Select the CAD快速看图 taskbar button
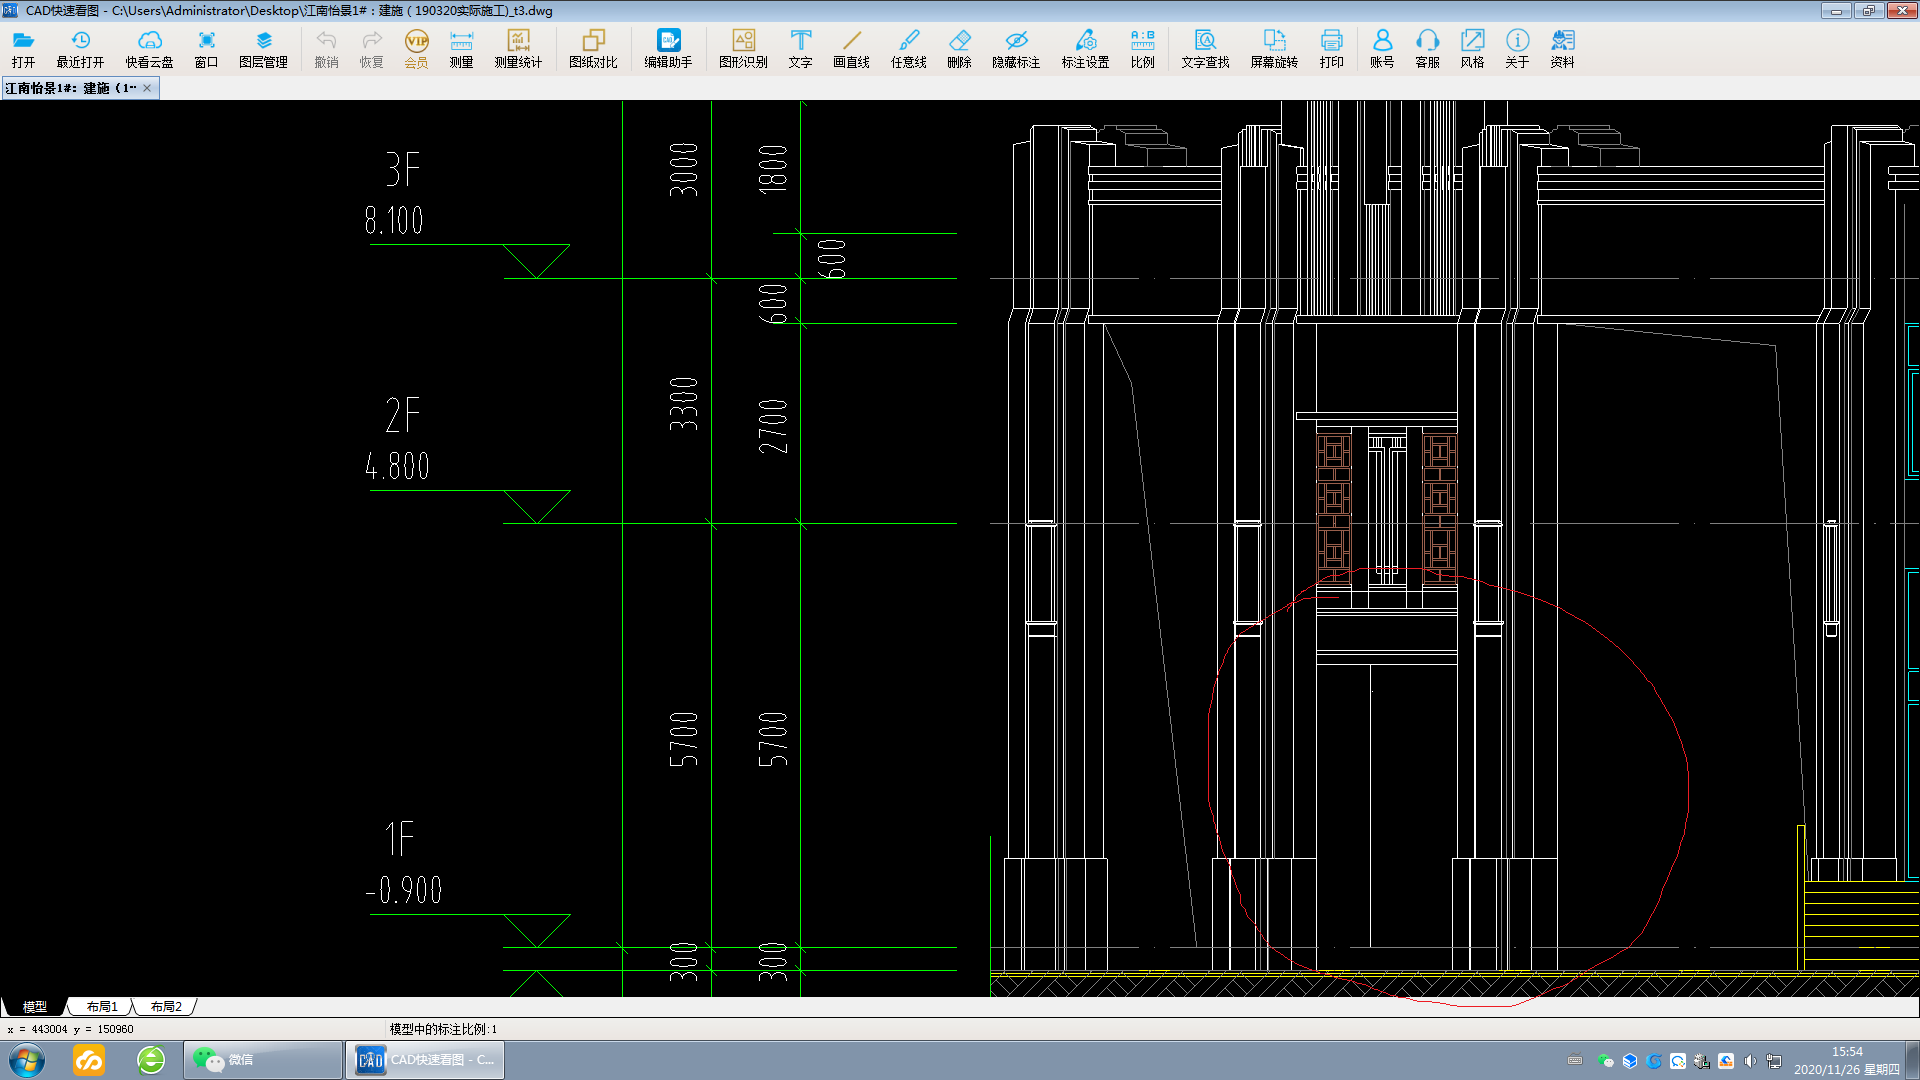 [425, 1060]
